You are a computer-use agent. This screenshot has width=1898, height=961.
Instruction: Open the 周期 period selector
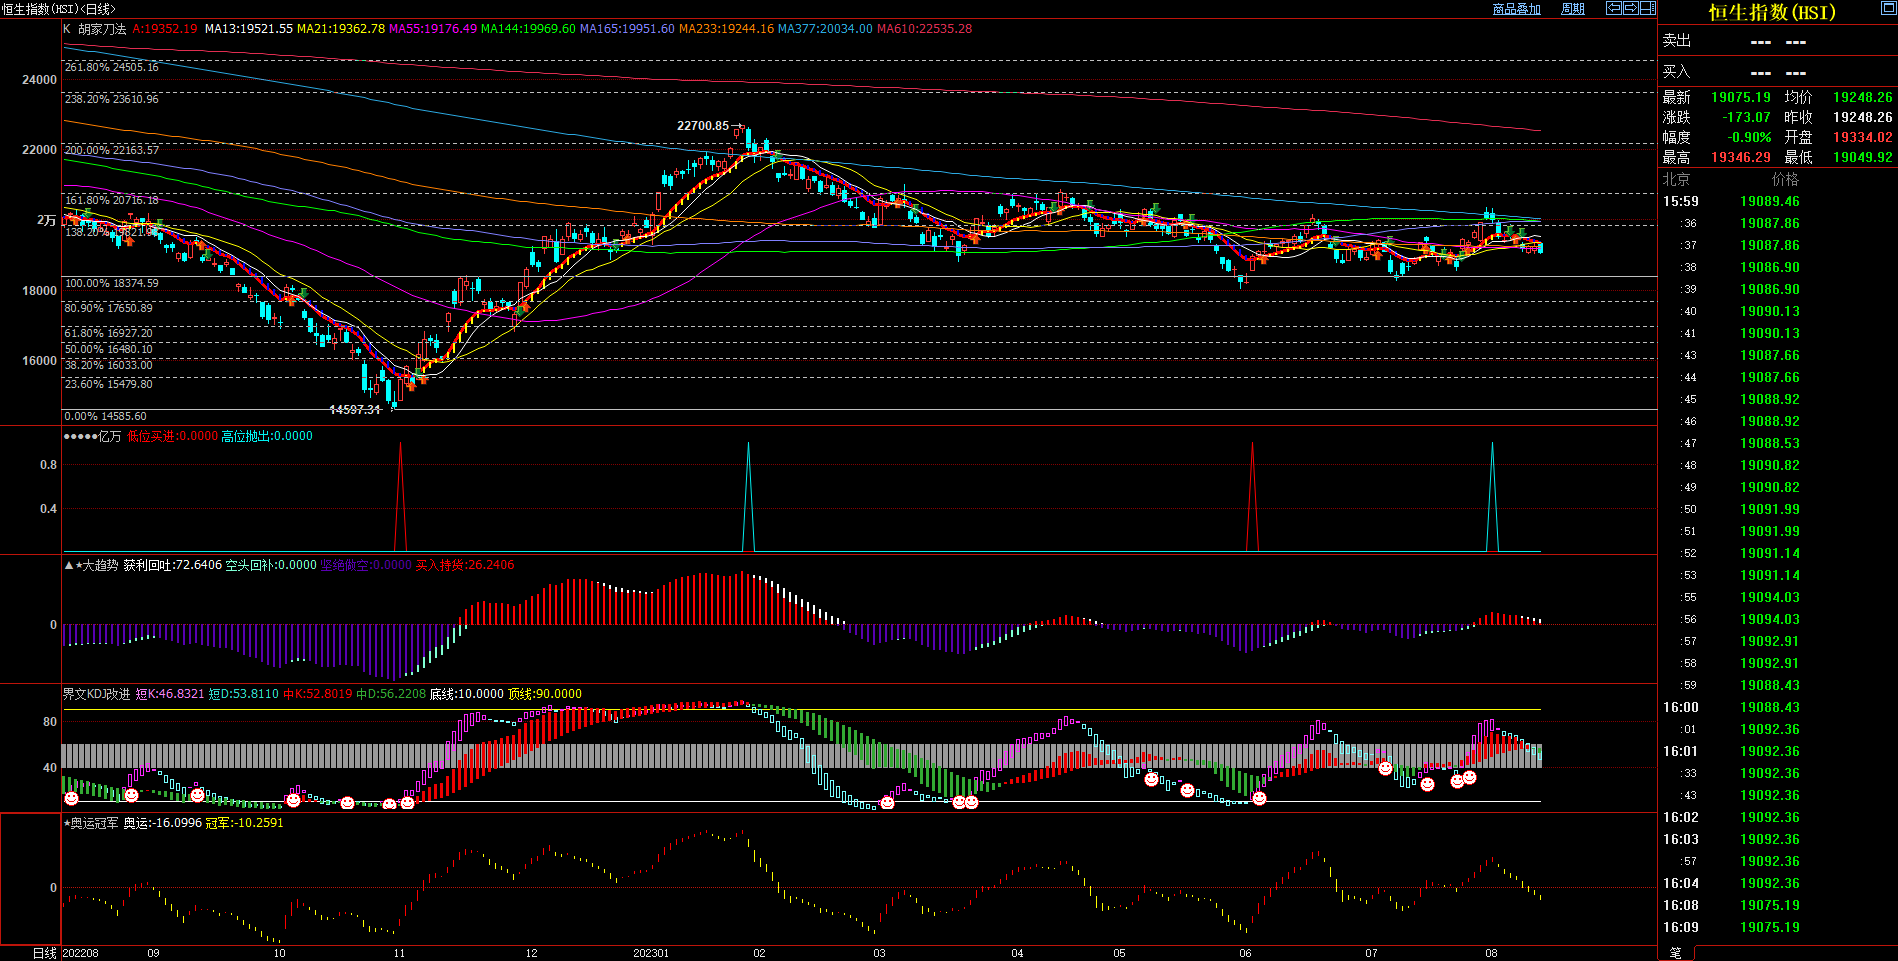(x=1573, y=9)
